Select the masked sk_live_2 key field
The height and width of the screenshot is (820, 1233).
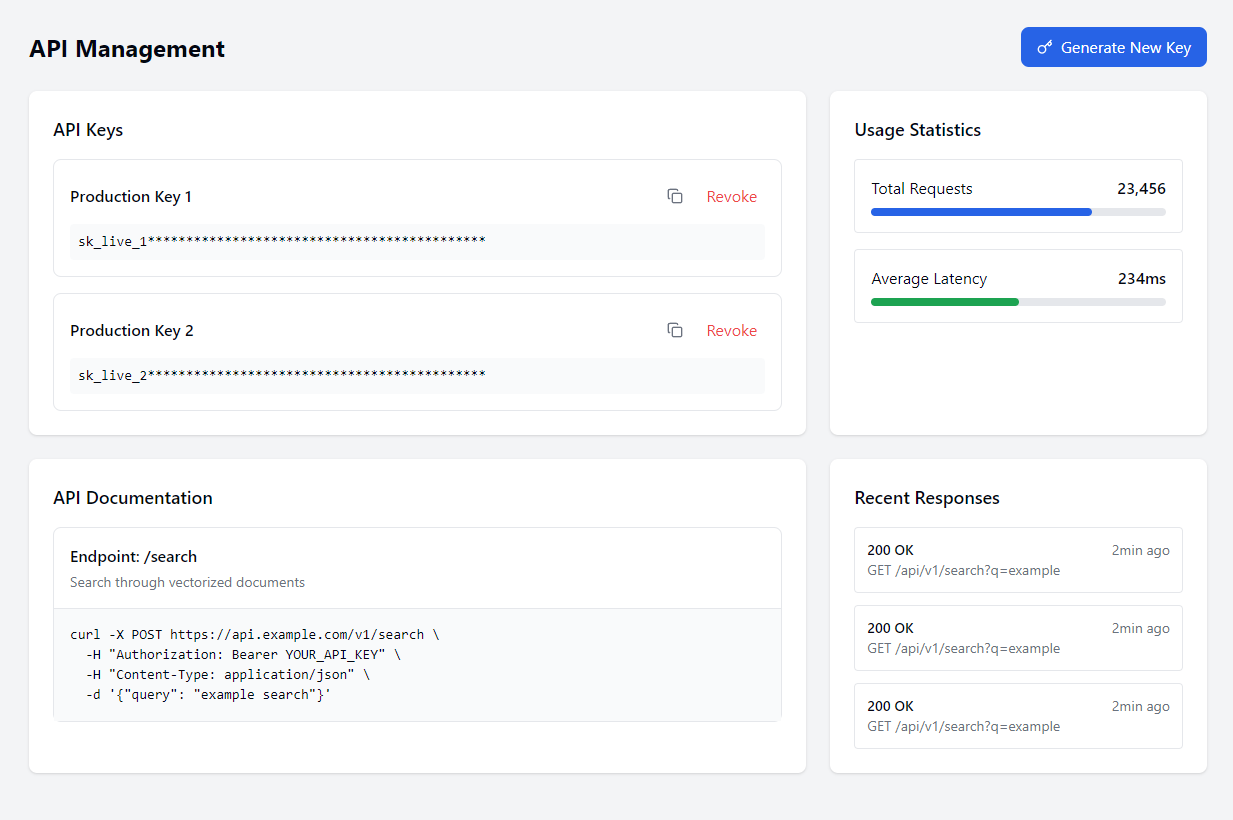point(417,376)
